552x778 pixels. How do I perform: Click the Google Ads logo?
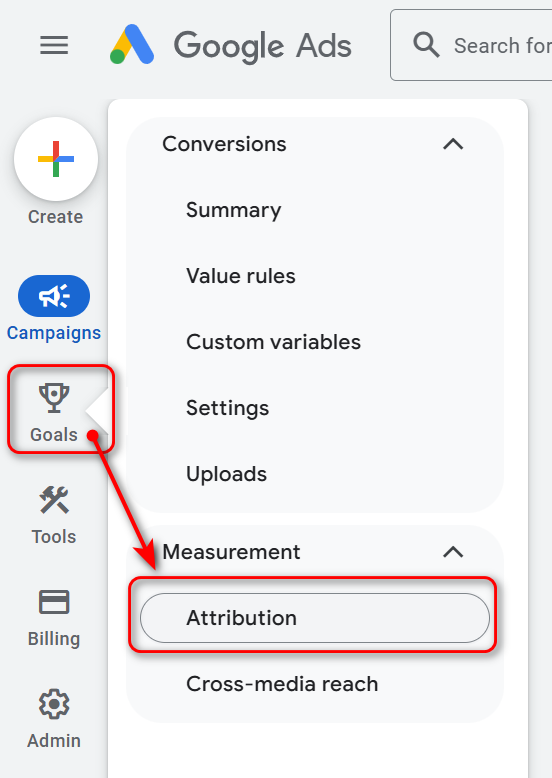click(x=131, y=45)
